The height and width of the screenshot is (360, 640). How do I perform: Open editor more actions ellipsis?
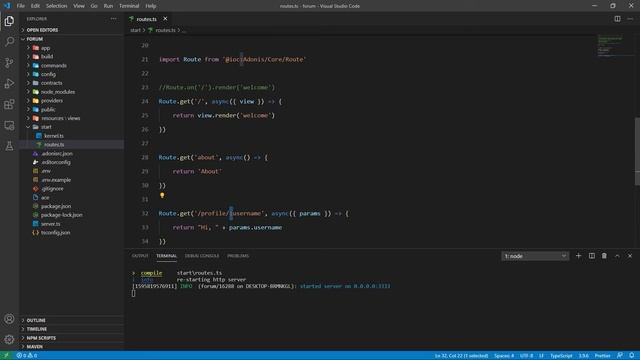click(630, 19)
